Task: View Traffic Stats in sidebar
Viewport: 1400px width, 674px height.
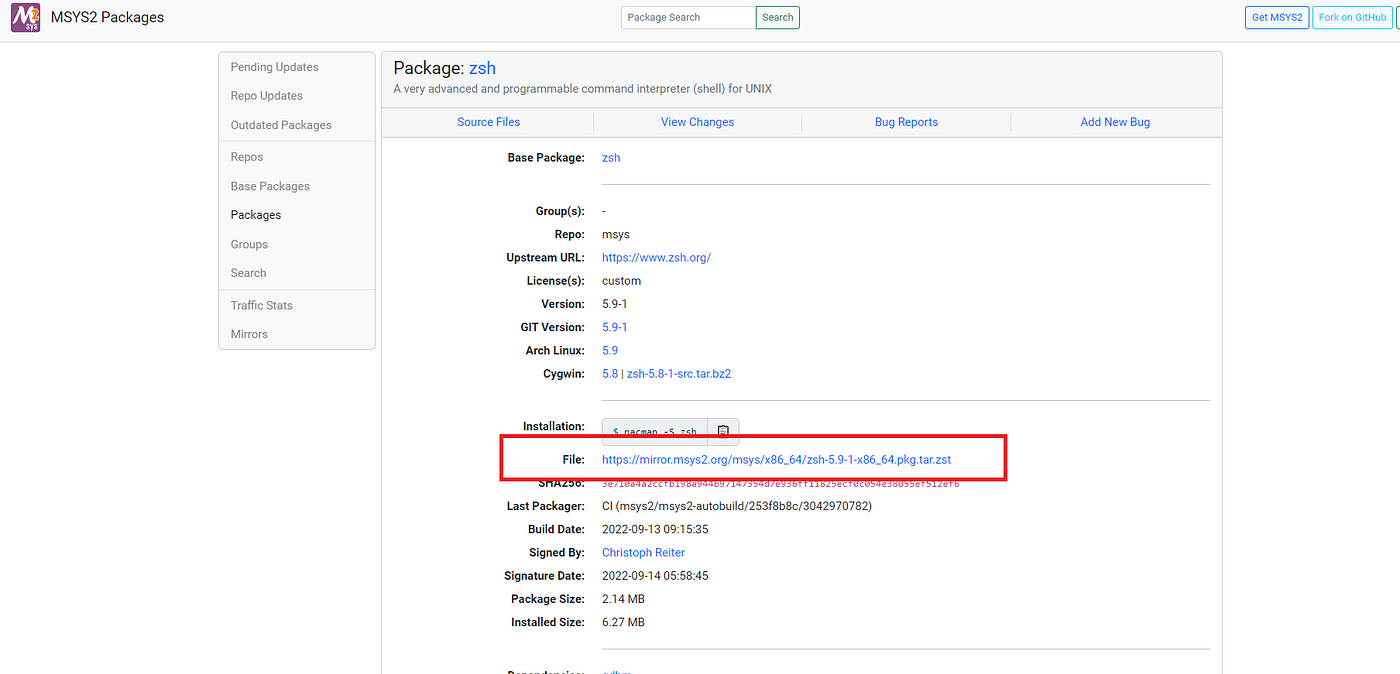Action: [262, 305]
